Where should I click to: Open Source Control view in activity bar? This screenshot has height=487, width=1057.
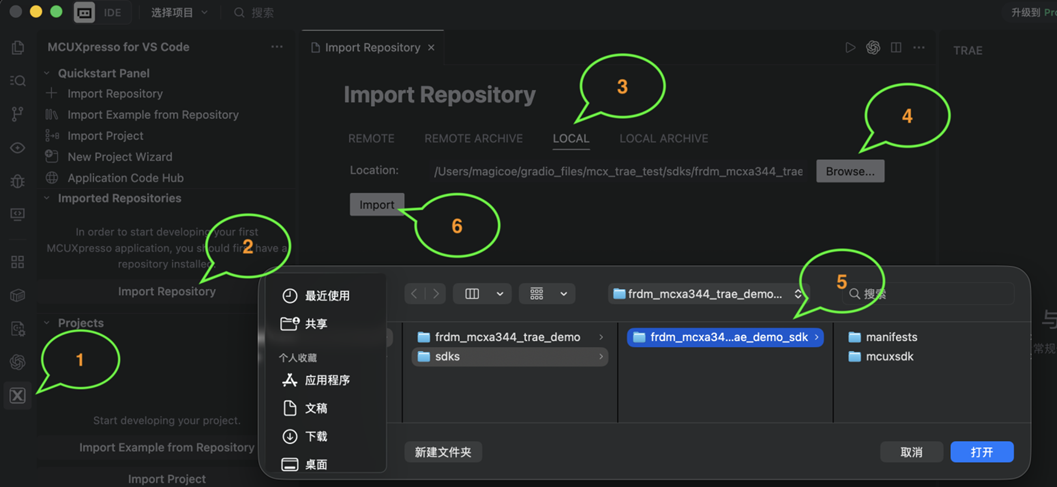tap(18, 114)
